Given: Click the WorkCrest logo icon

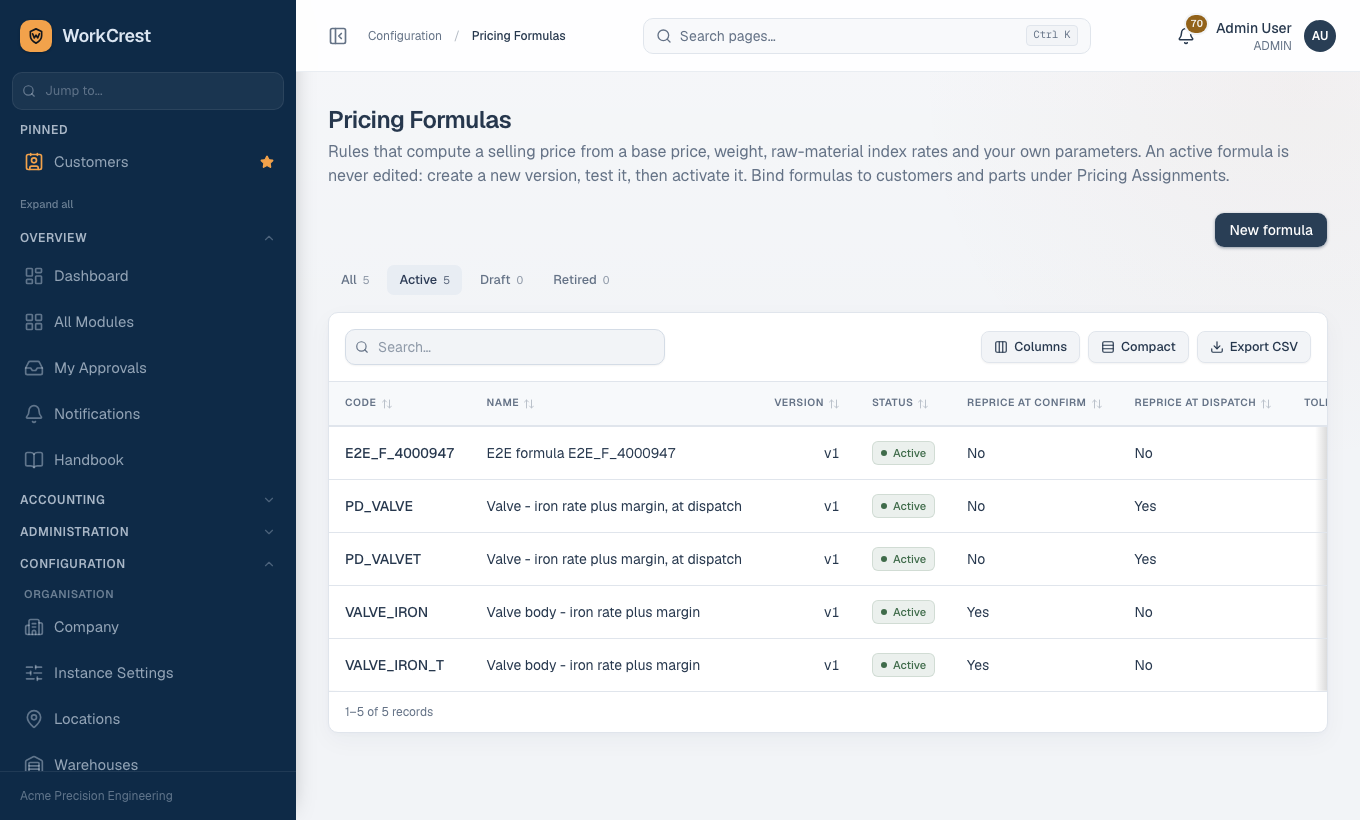Looking at the screenshot, I should pos(36,36).
